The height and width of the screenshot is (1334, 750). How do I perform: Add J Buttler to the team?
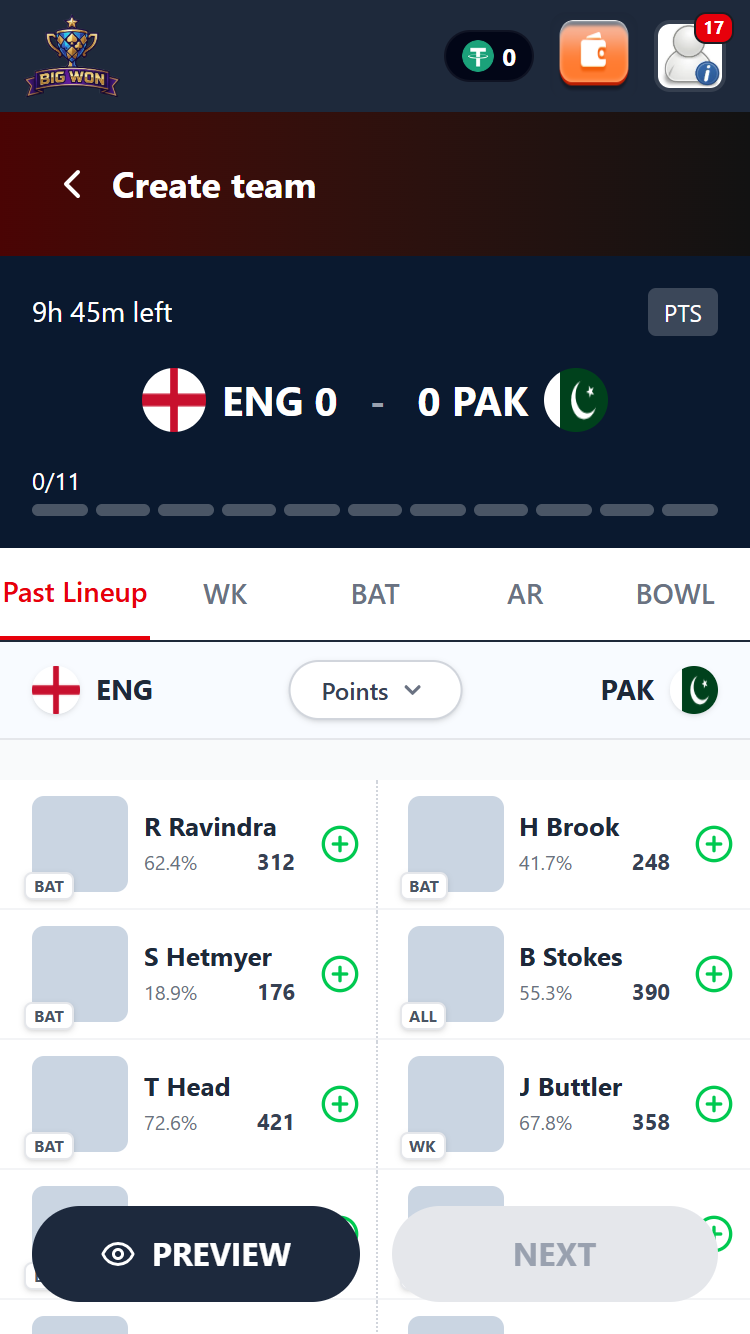tap(714, 1104)
